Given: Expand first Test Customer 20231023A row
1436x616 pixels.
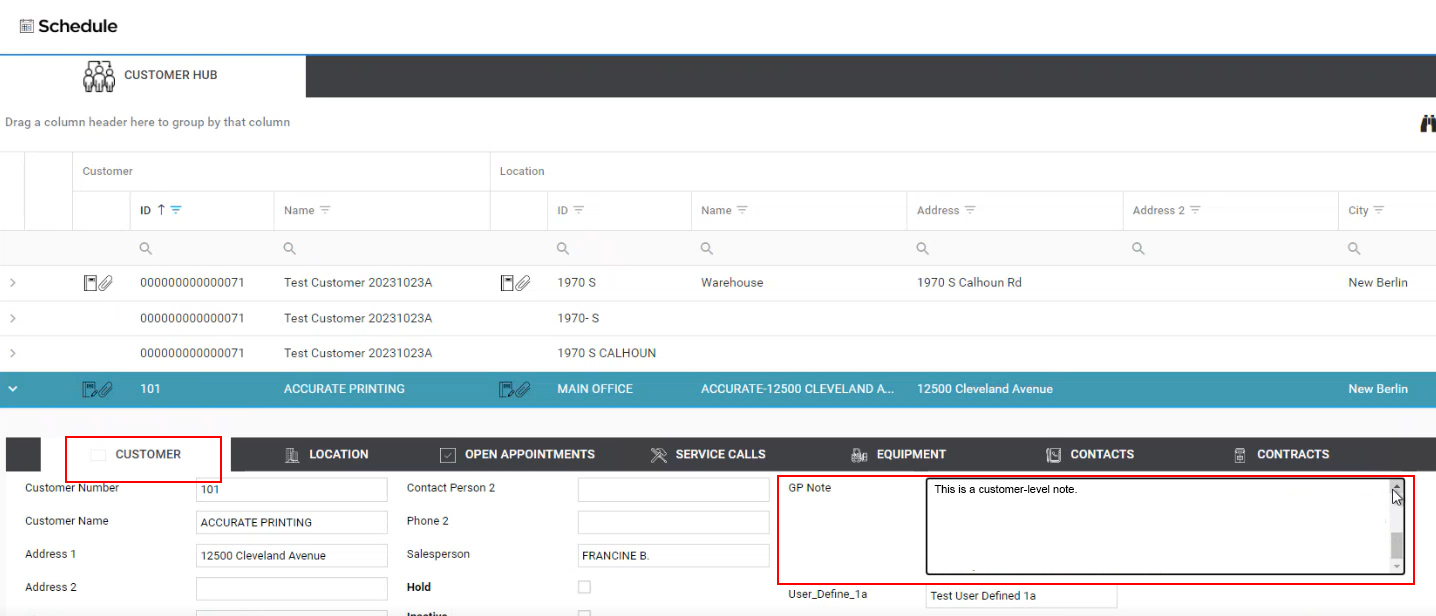Looking at the screenshot, I should click(12, 283).
